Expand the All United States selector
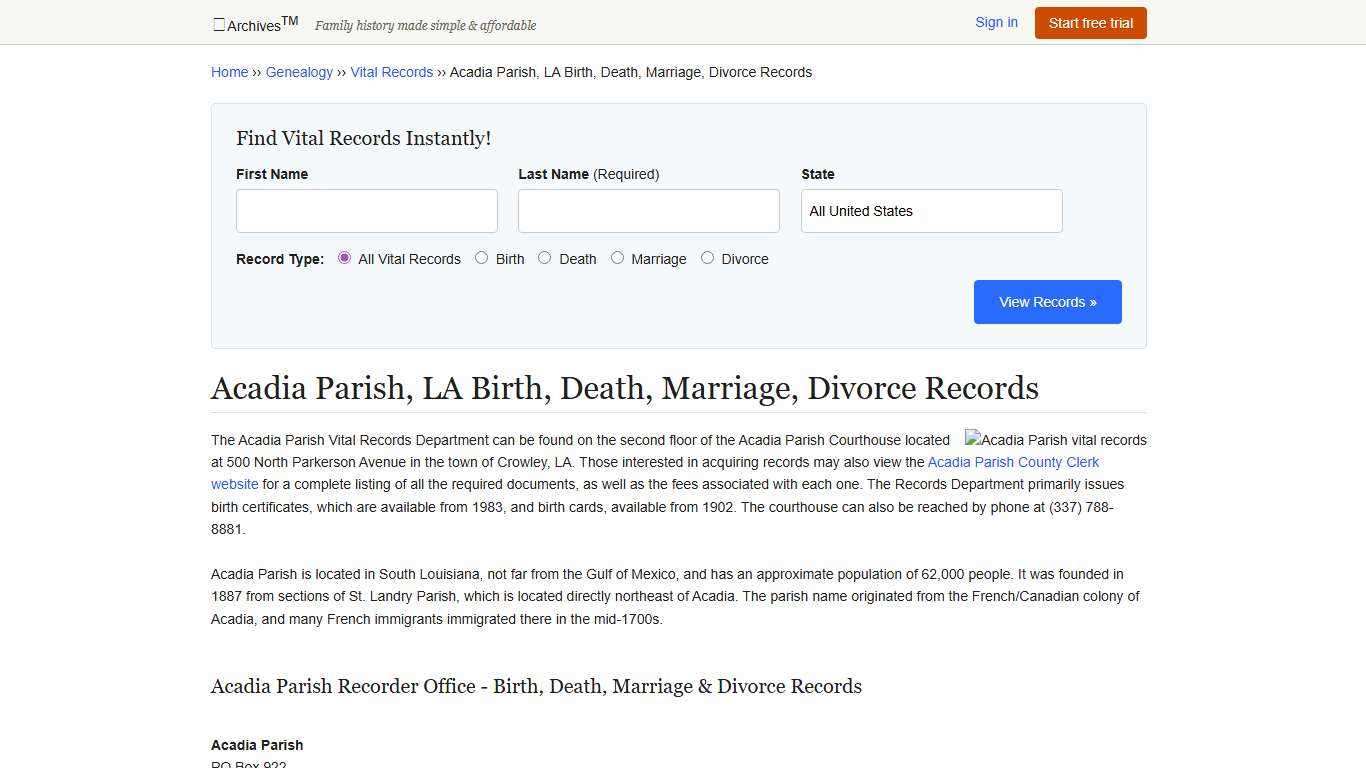The width and height of the screenshot is (1366, 768). [x=931, y=211]
